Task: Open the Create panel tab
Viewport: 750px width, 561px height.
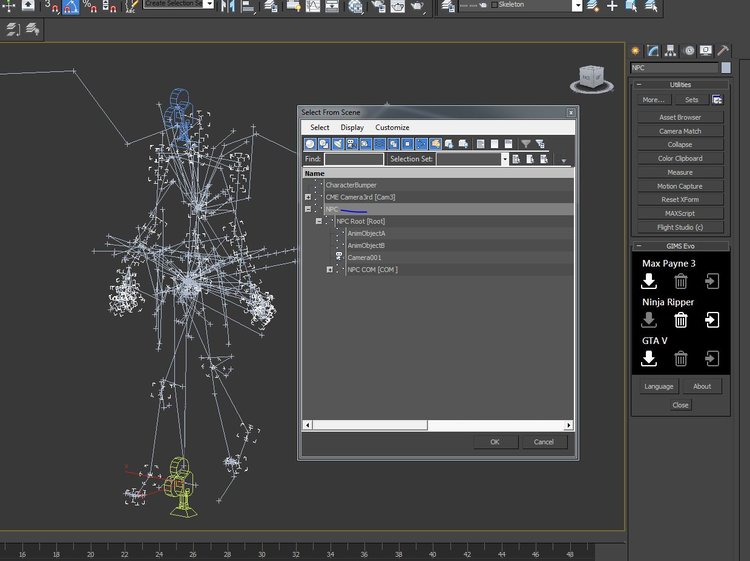Action: point(636,51)
